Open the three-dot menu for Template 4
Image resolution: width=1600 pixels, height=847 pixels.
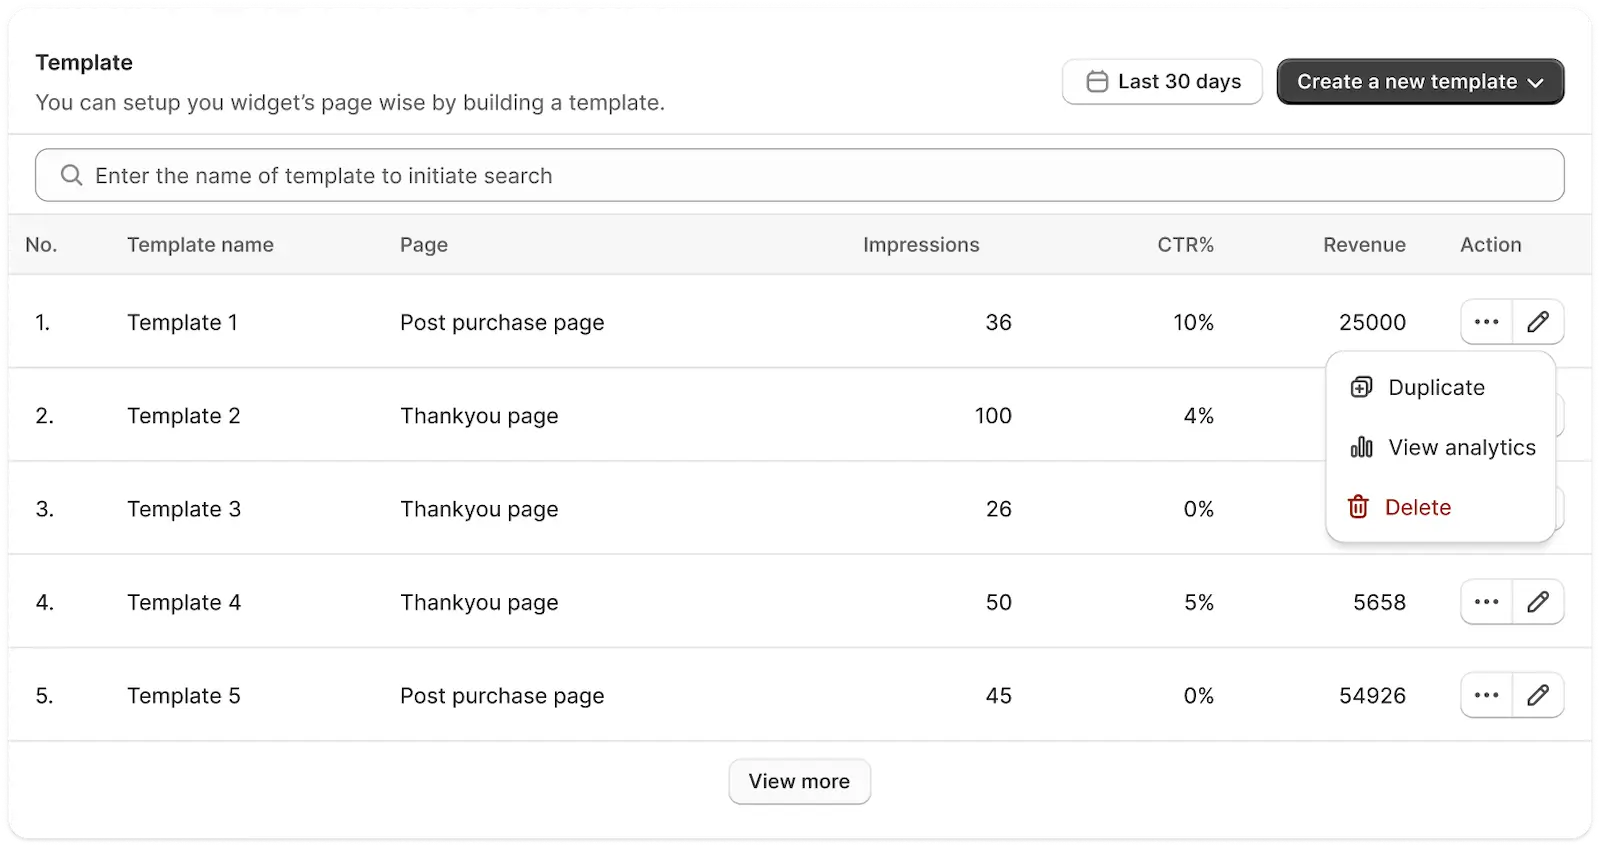pyautogui.click(x=1486, y=602)
